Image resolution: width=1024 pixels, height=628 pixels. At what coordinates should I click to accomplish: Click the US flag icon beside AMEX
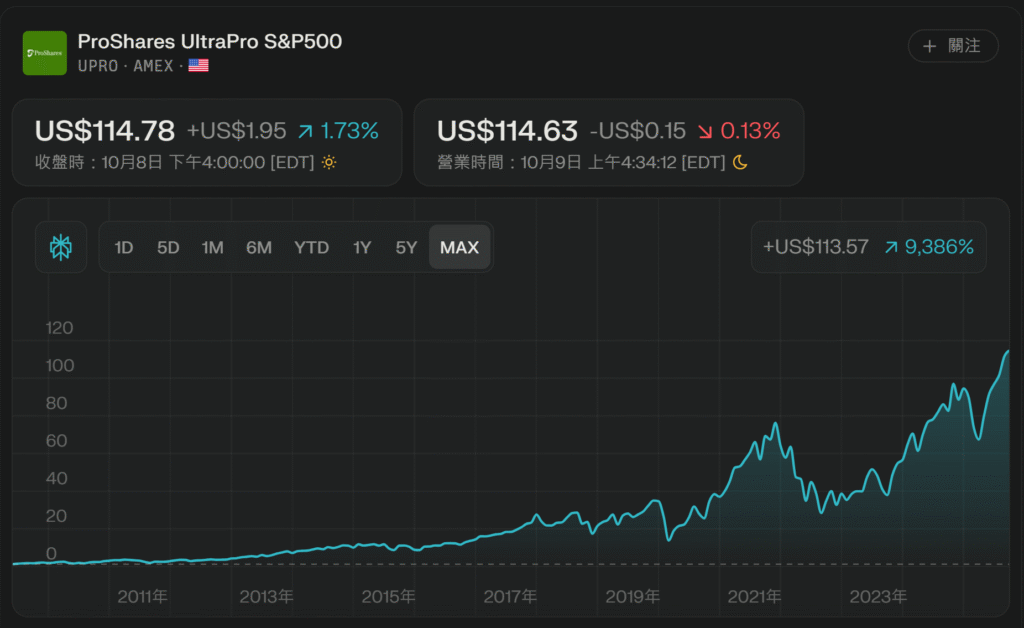198,65
